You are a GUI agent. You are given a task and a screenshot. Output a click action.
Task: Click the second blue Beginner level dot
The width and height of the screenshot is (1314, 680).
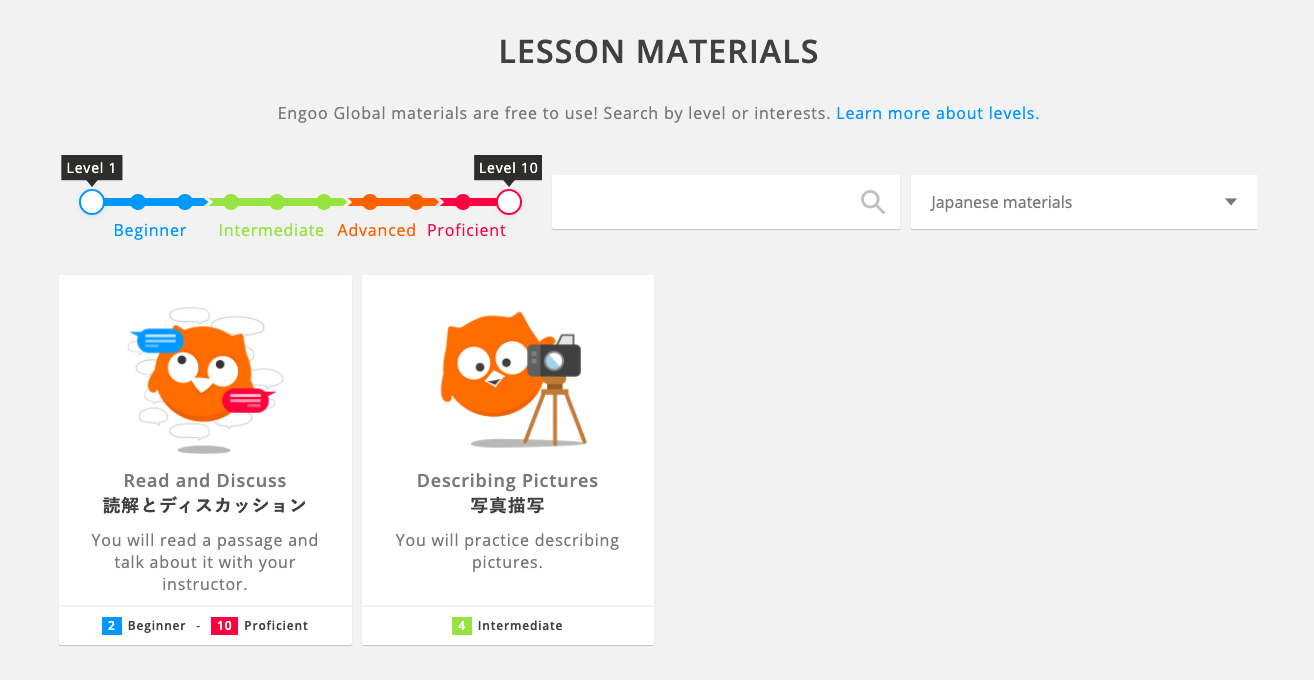click(138, 202)
